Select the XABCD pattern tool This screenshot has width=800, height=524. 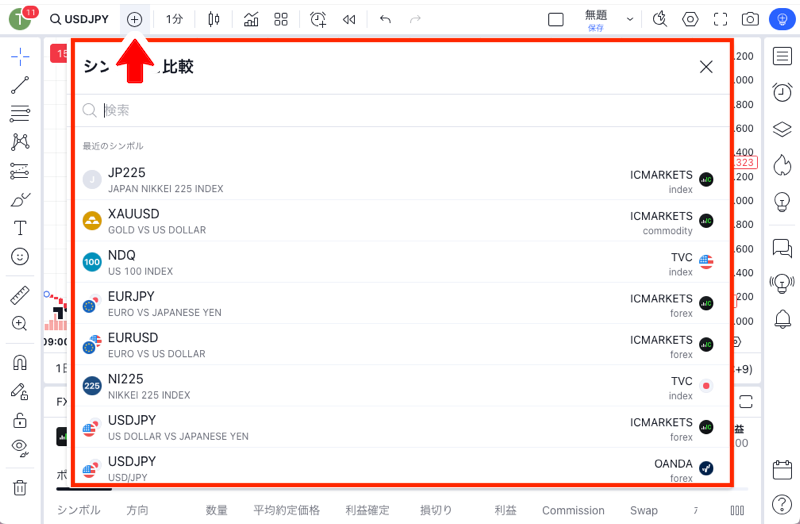[20, 142]
